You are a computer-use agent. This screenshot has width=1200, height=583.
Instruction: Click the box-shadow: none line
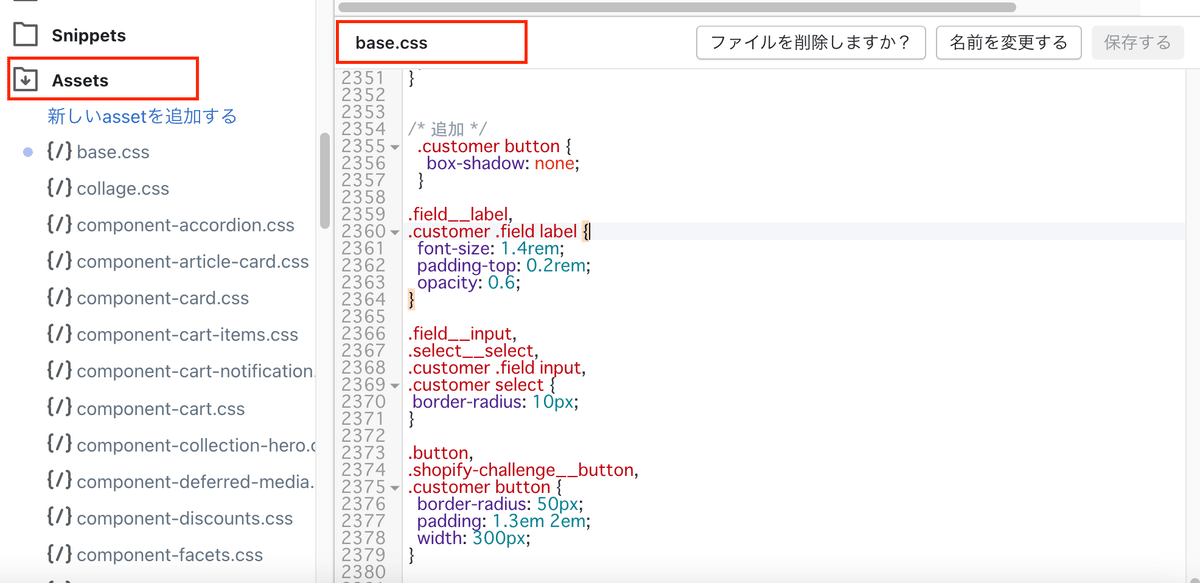point(502,163)
